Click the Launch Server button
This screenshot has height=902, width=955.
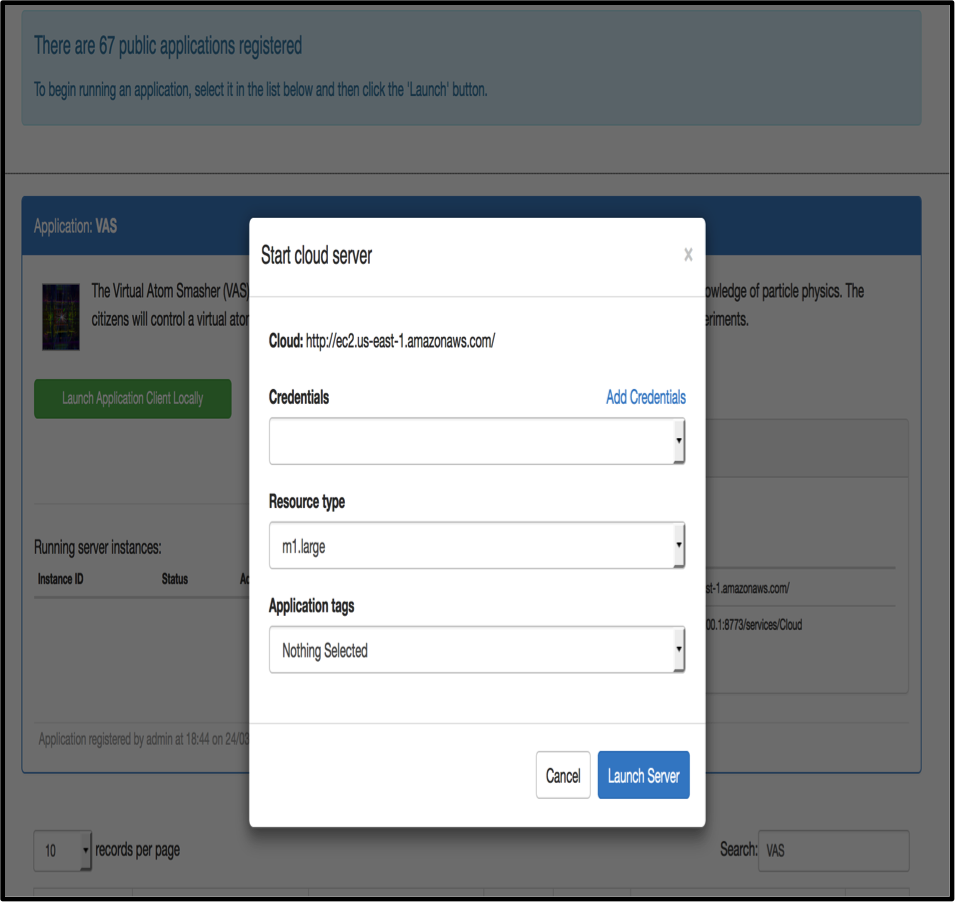[643, 776]
